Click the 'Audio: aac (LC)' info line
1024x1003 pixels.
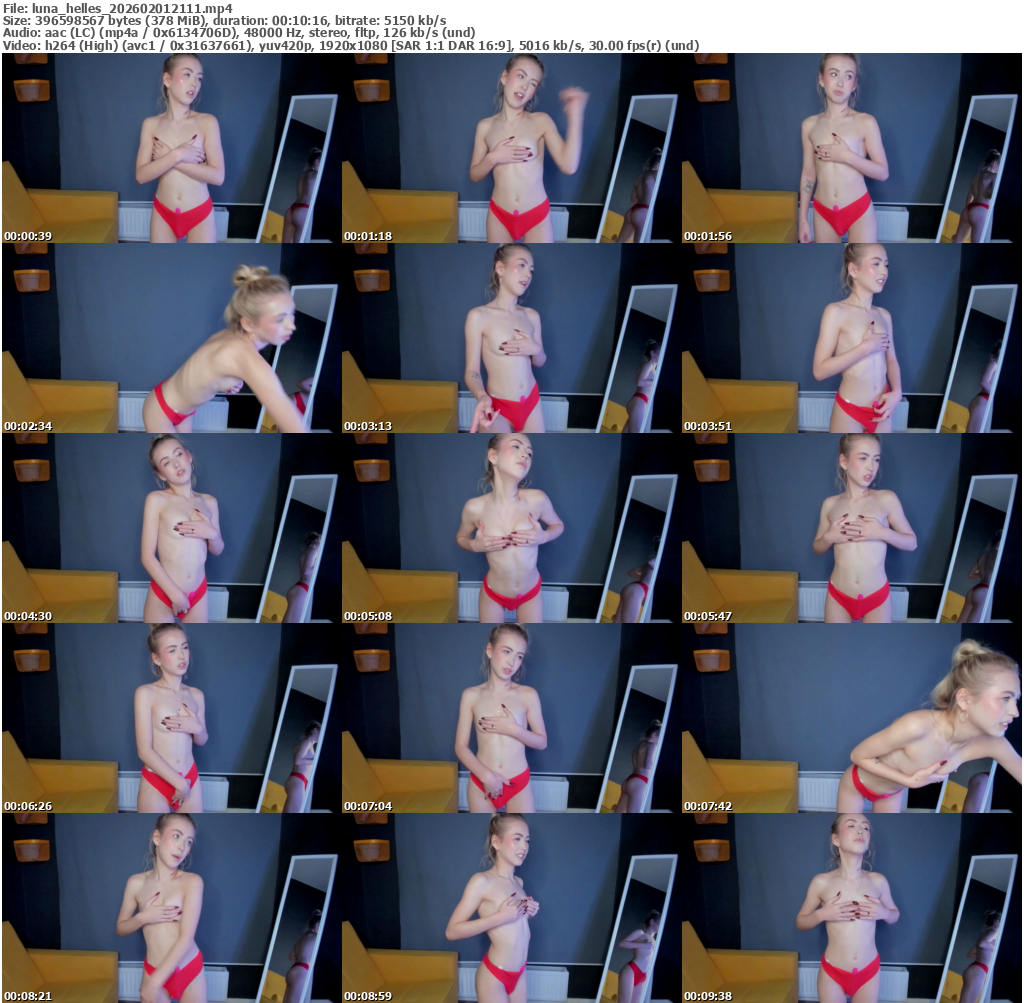coord(239,33)
